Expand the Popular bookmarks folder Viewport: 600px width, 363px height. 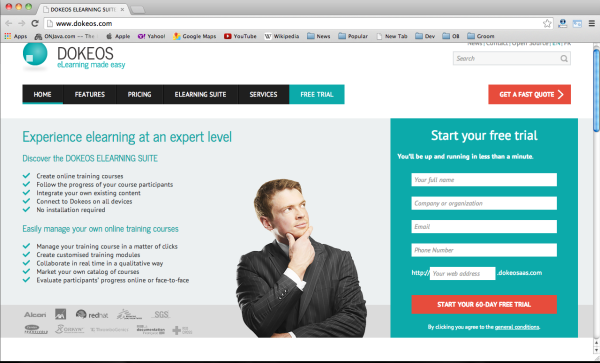coord(353,36)
